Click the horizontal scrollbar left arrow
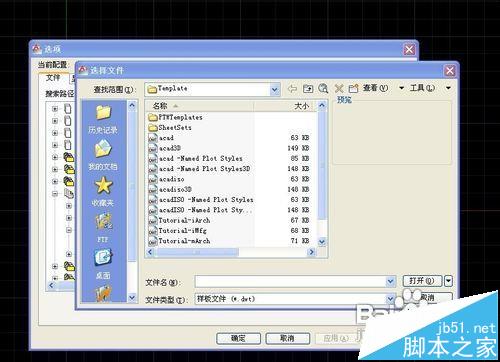500x362 pixels. coord(150,252)
